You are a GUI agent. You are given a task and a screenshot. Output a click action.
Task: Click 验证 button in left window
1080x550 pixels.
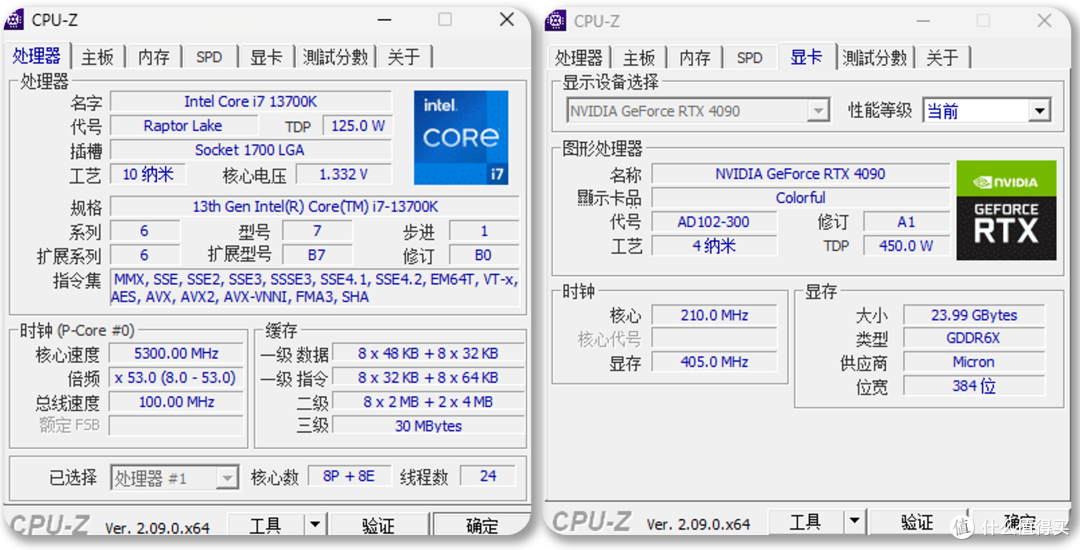point(378,526)
